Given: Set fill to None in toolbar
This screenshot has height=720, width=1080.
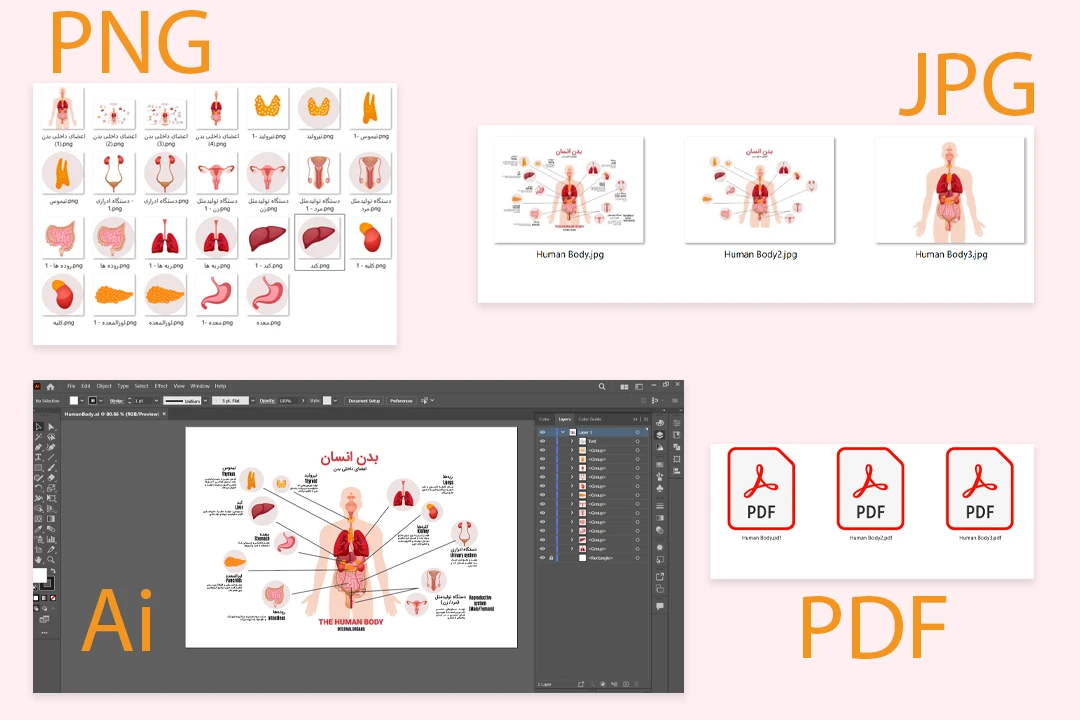Looking at the screenshot, I should click(53, 598).
